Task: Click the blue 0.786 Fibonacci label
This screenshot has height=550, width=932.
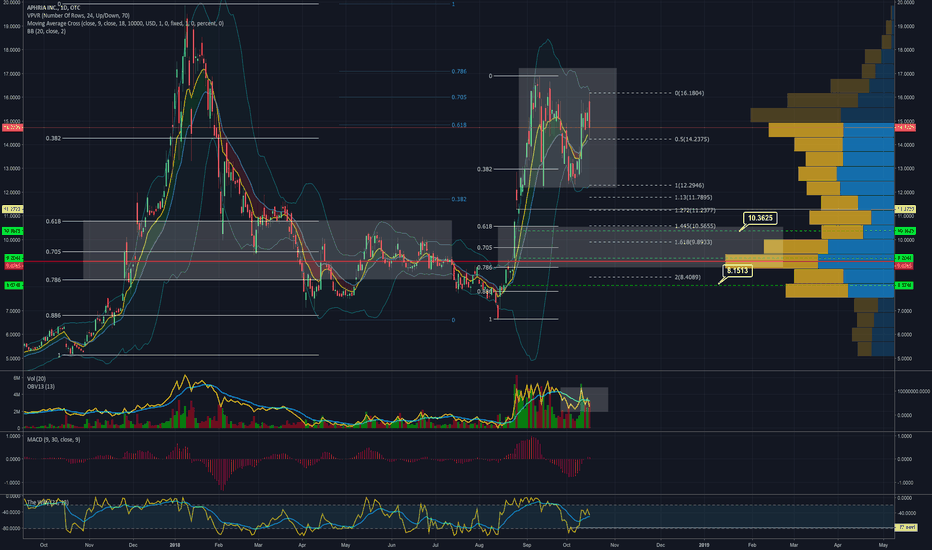Action: (459, 71)
